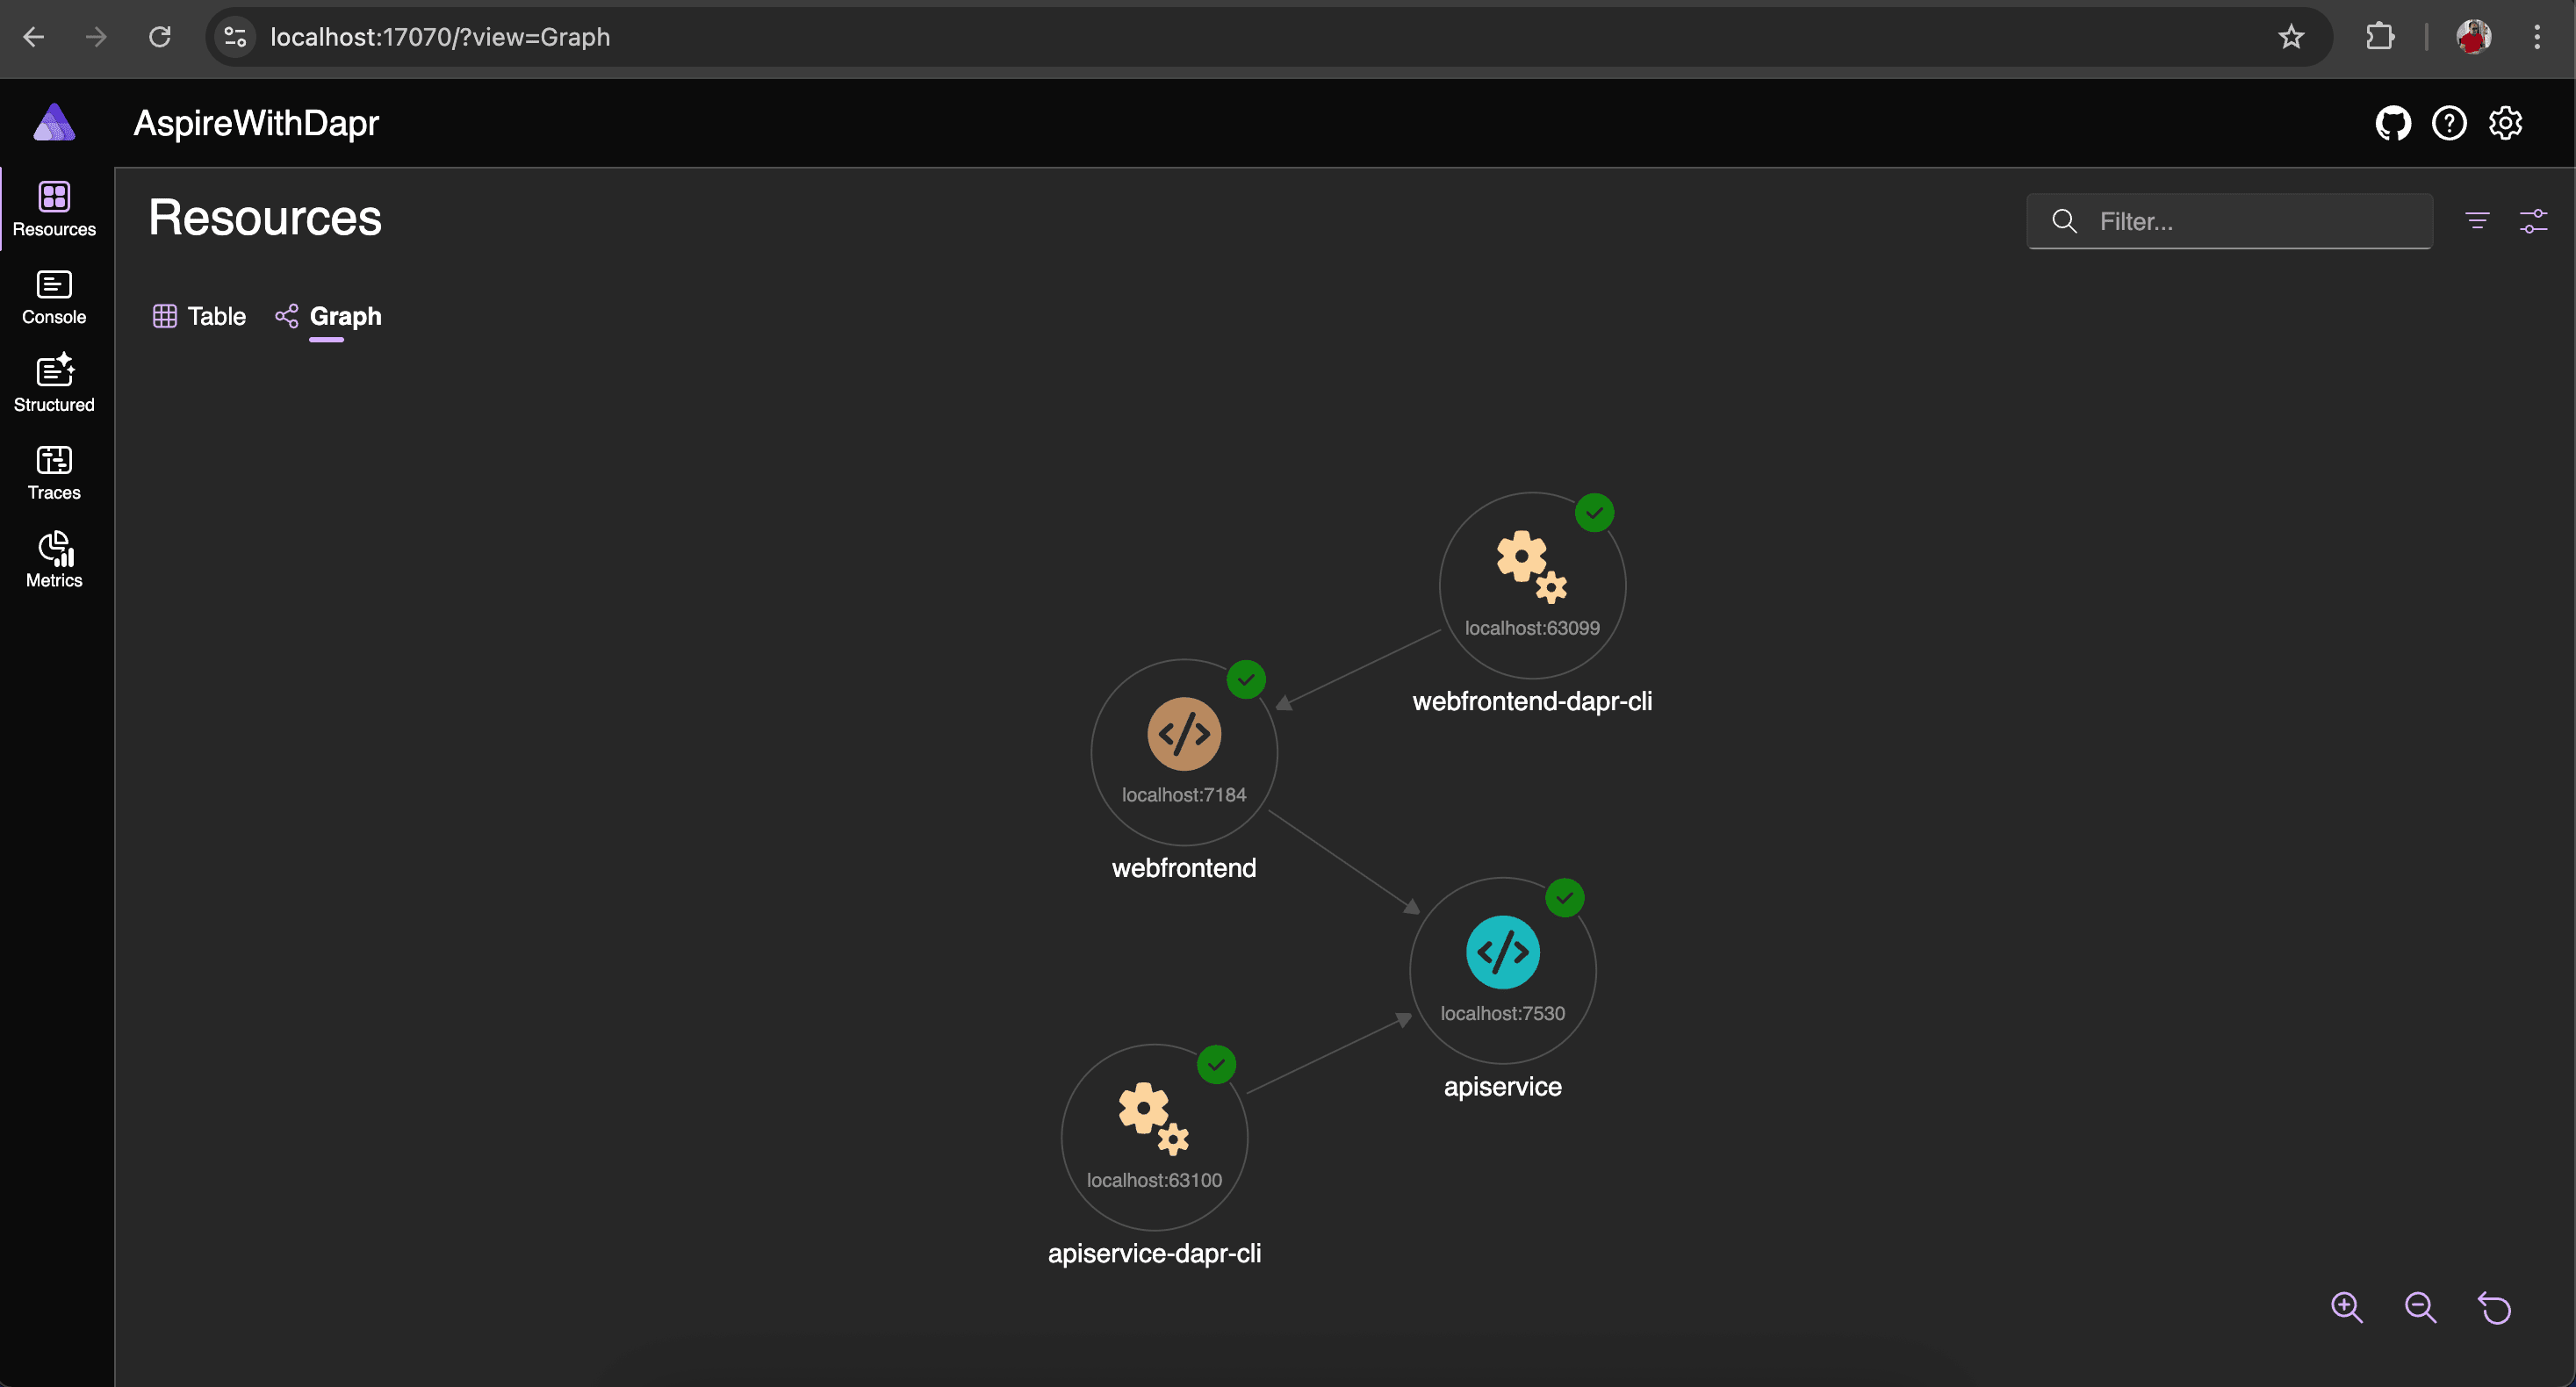Screen dimensions: 2576x1387
Task: Click apiservice's green running status badge
Action: 1564,898
